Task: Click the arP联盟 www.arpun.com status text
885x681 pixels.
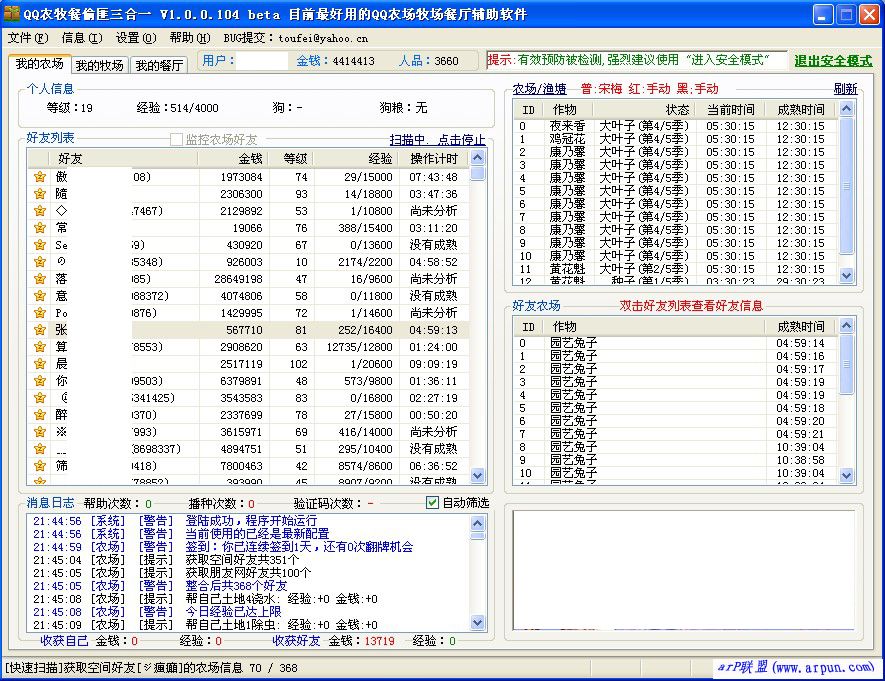Action: pos(796,667)
